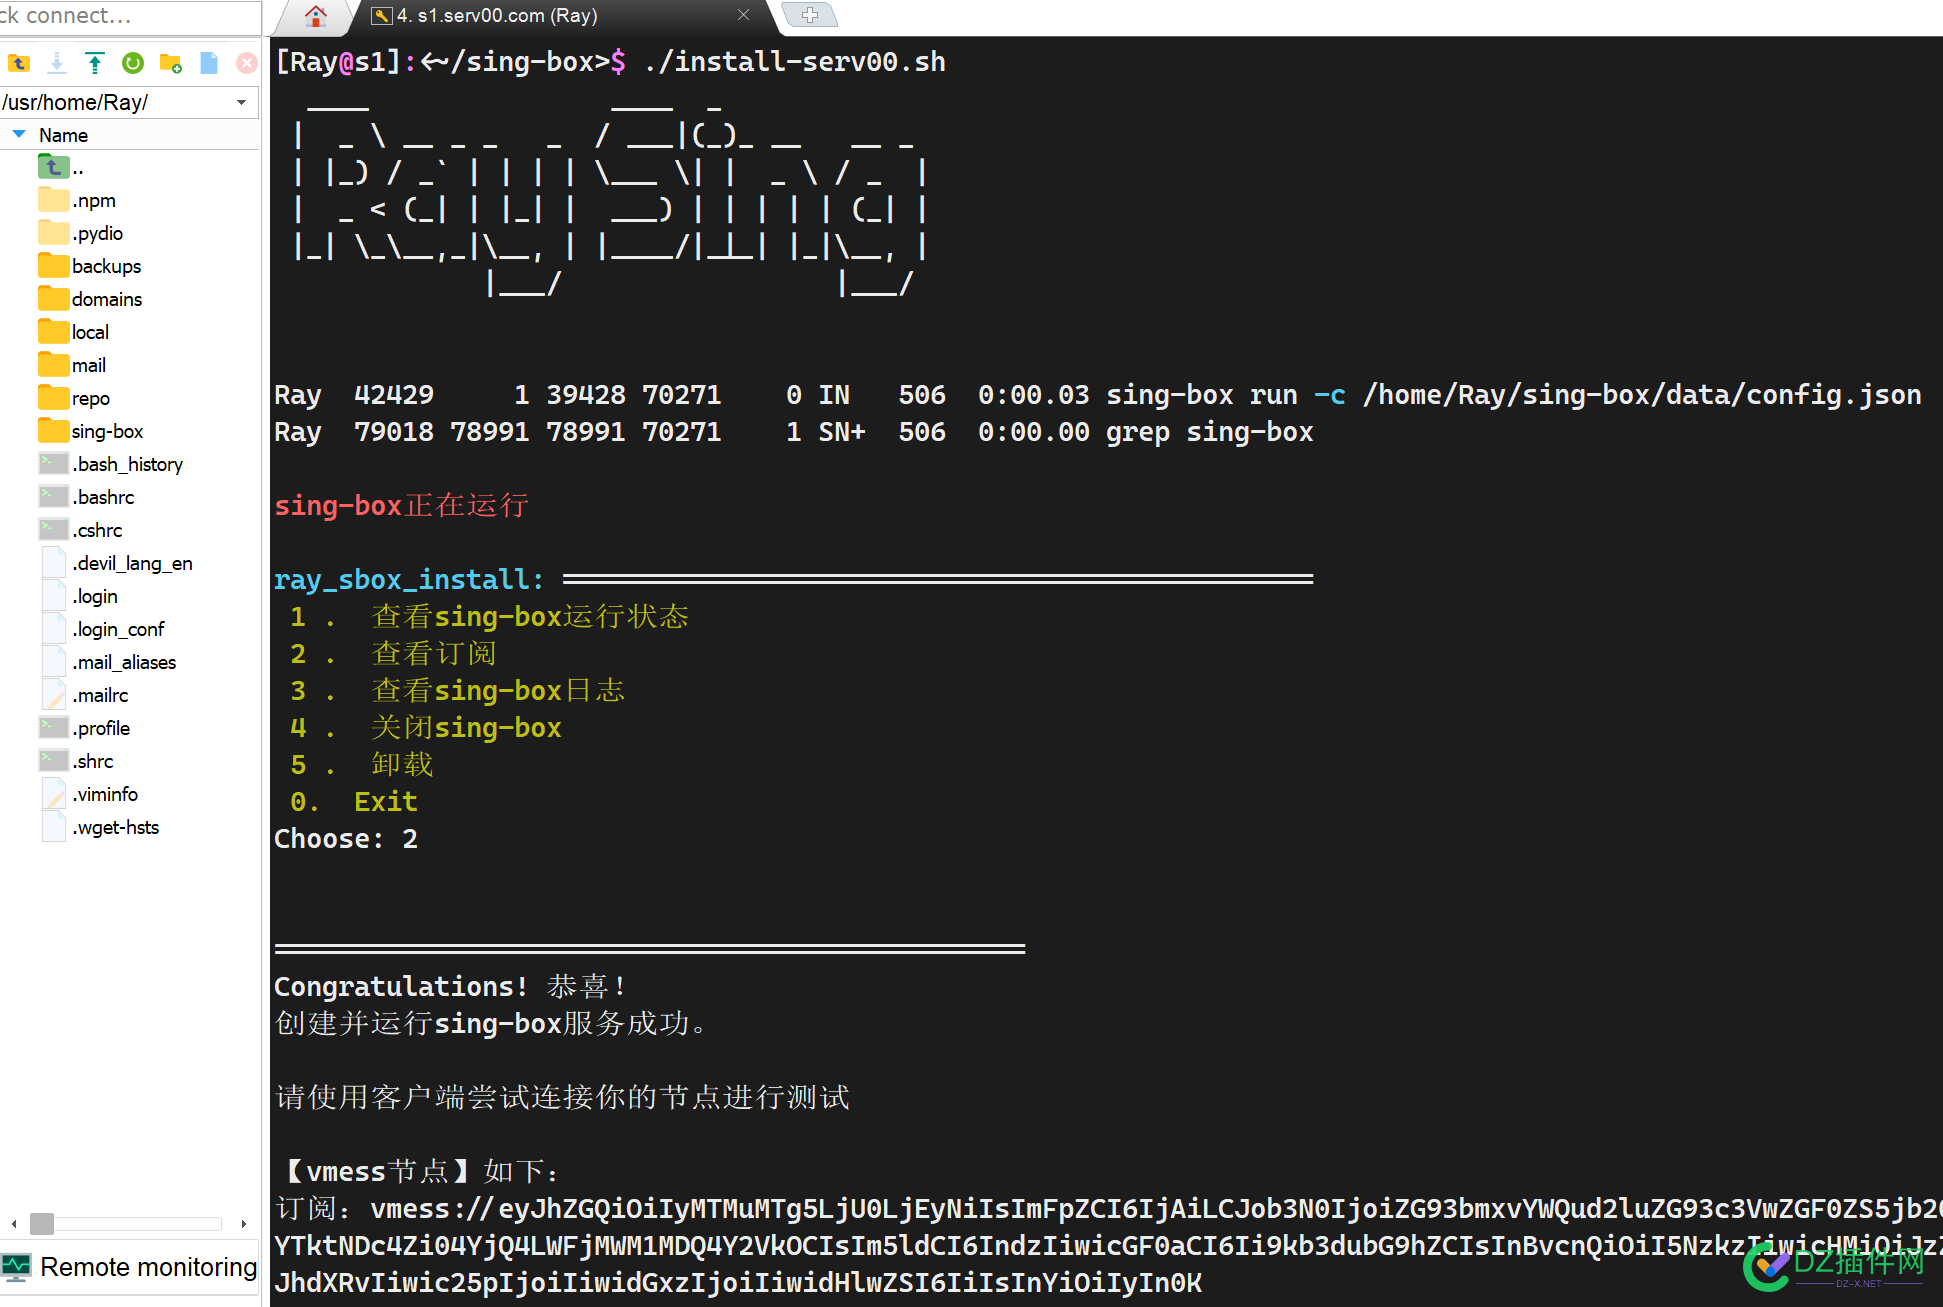This screenshot has height=1307, width=1943.
Task: Click the right arrow of horizontal scrollbar
Action: tap(244, 1223)
